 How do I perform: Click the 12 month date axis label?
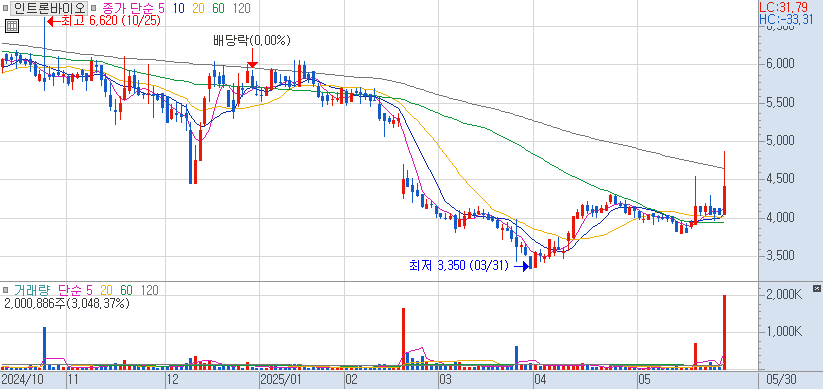(x=173, y=380)
